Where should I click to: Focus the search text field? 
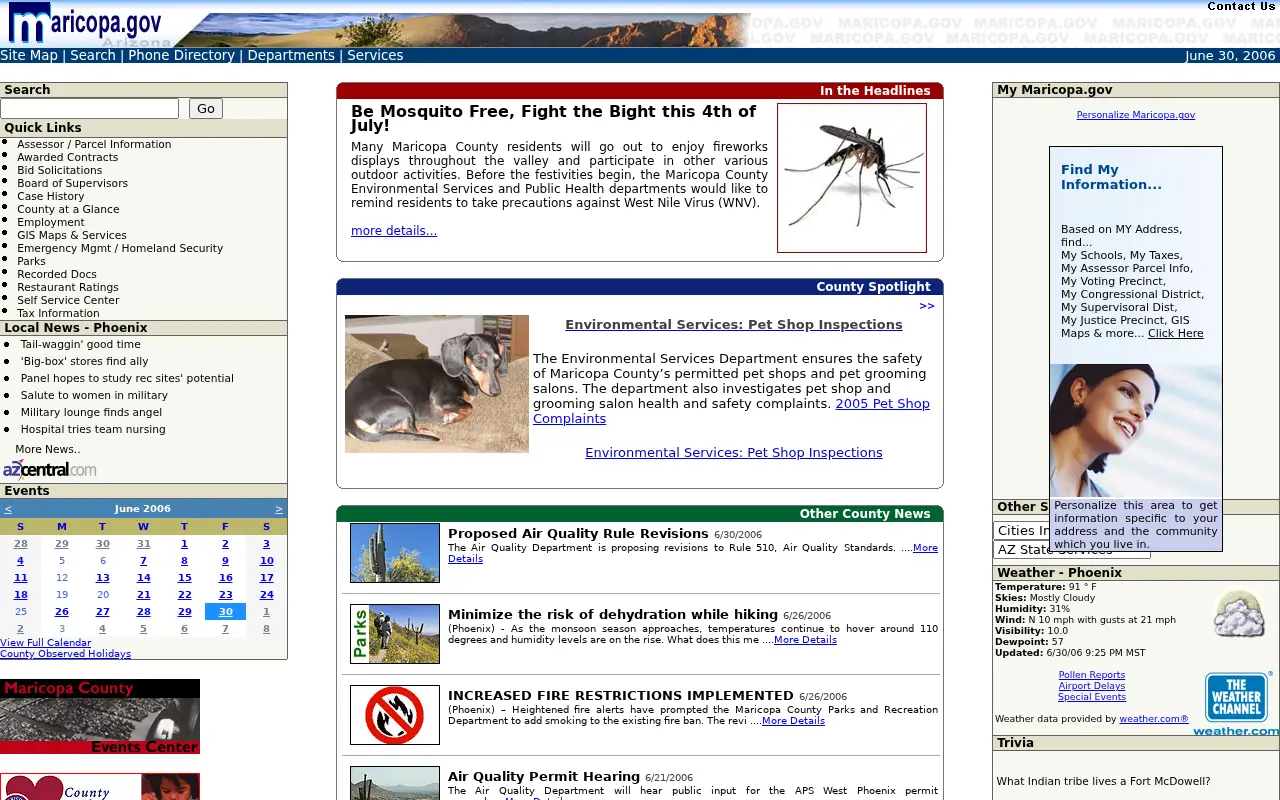point(90,108)
